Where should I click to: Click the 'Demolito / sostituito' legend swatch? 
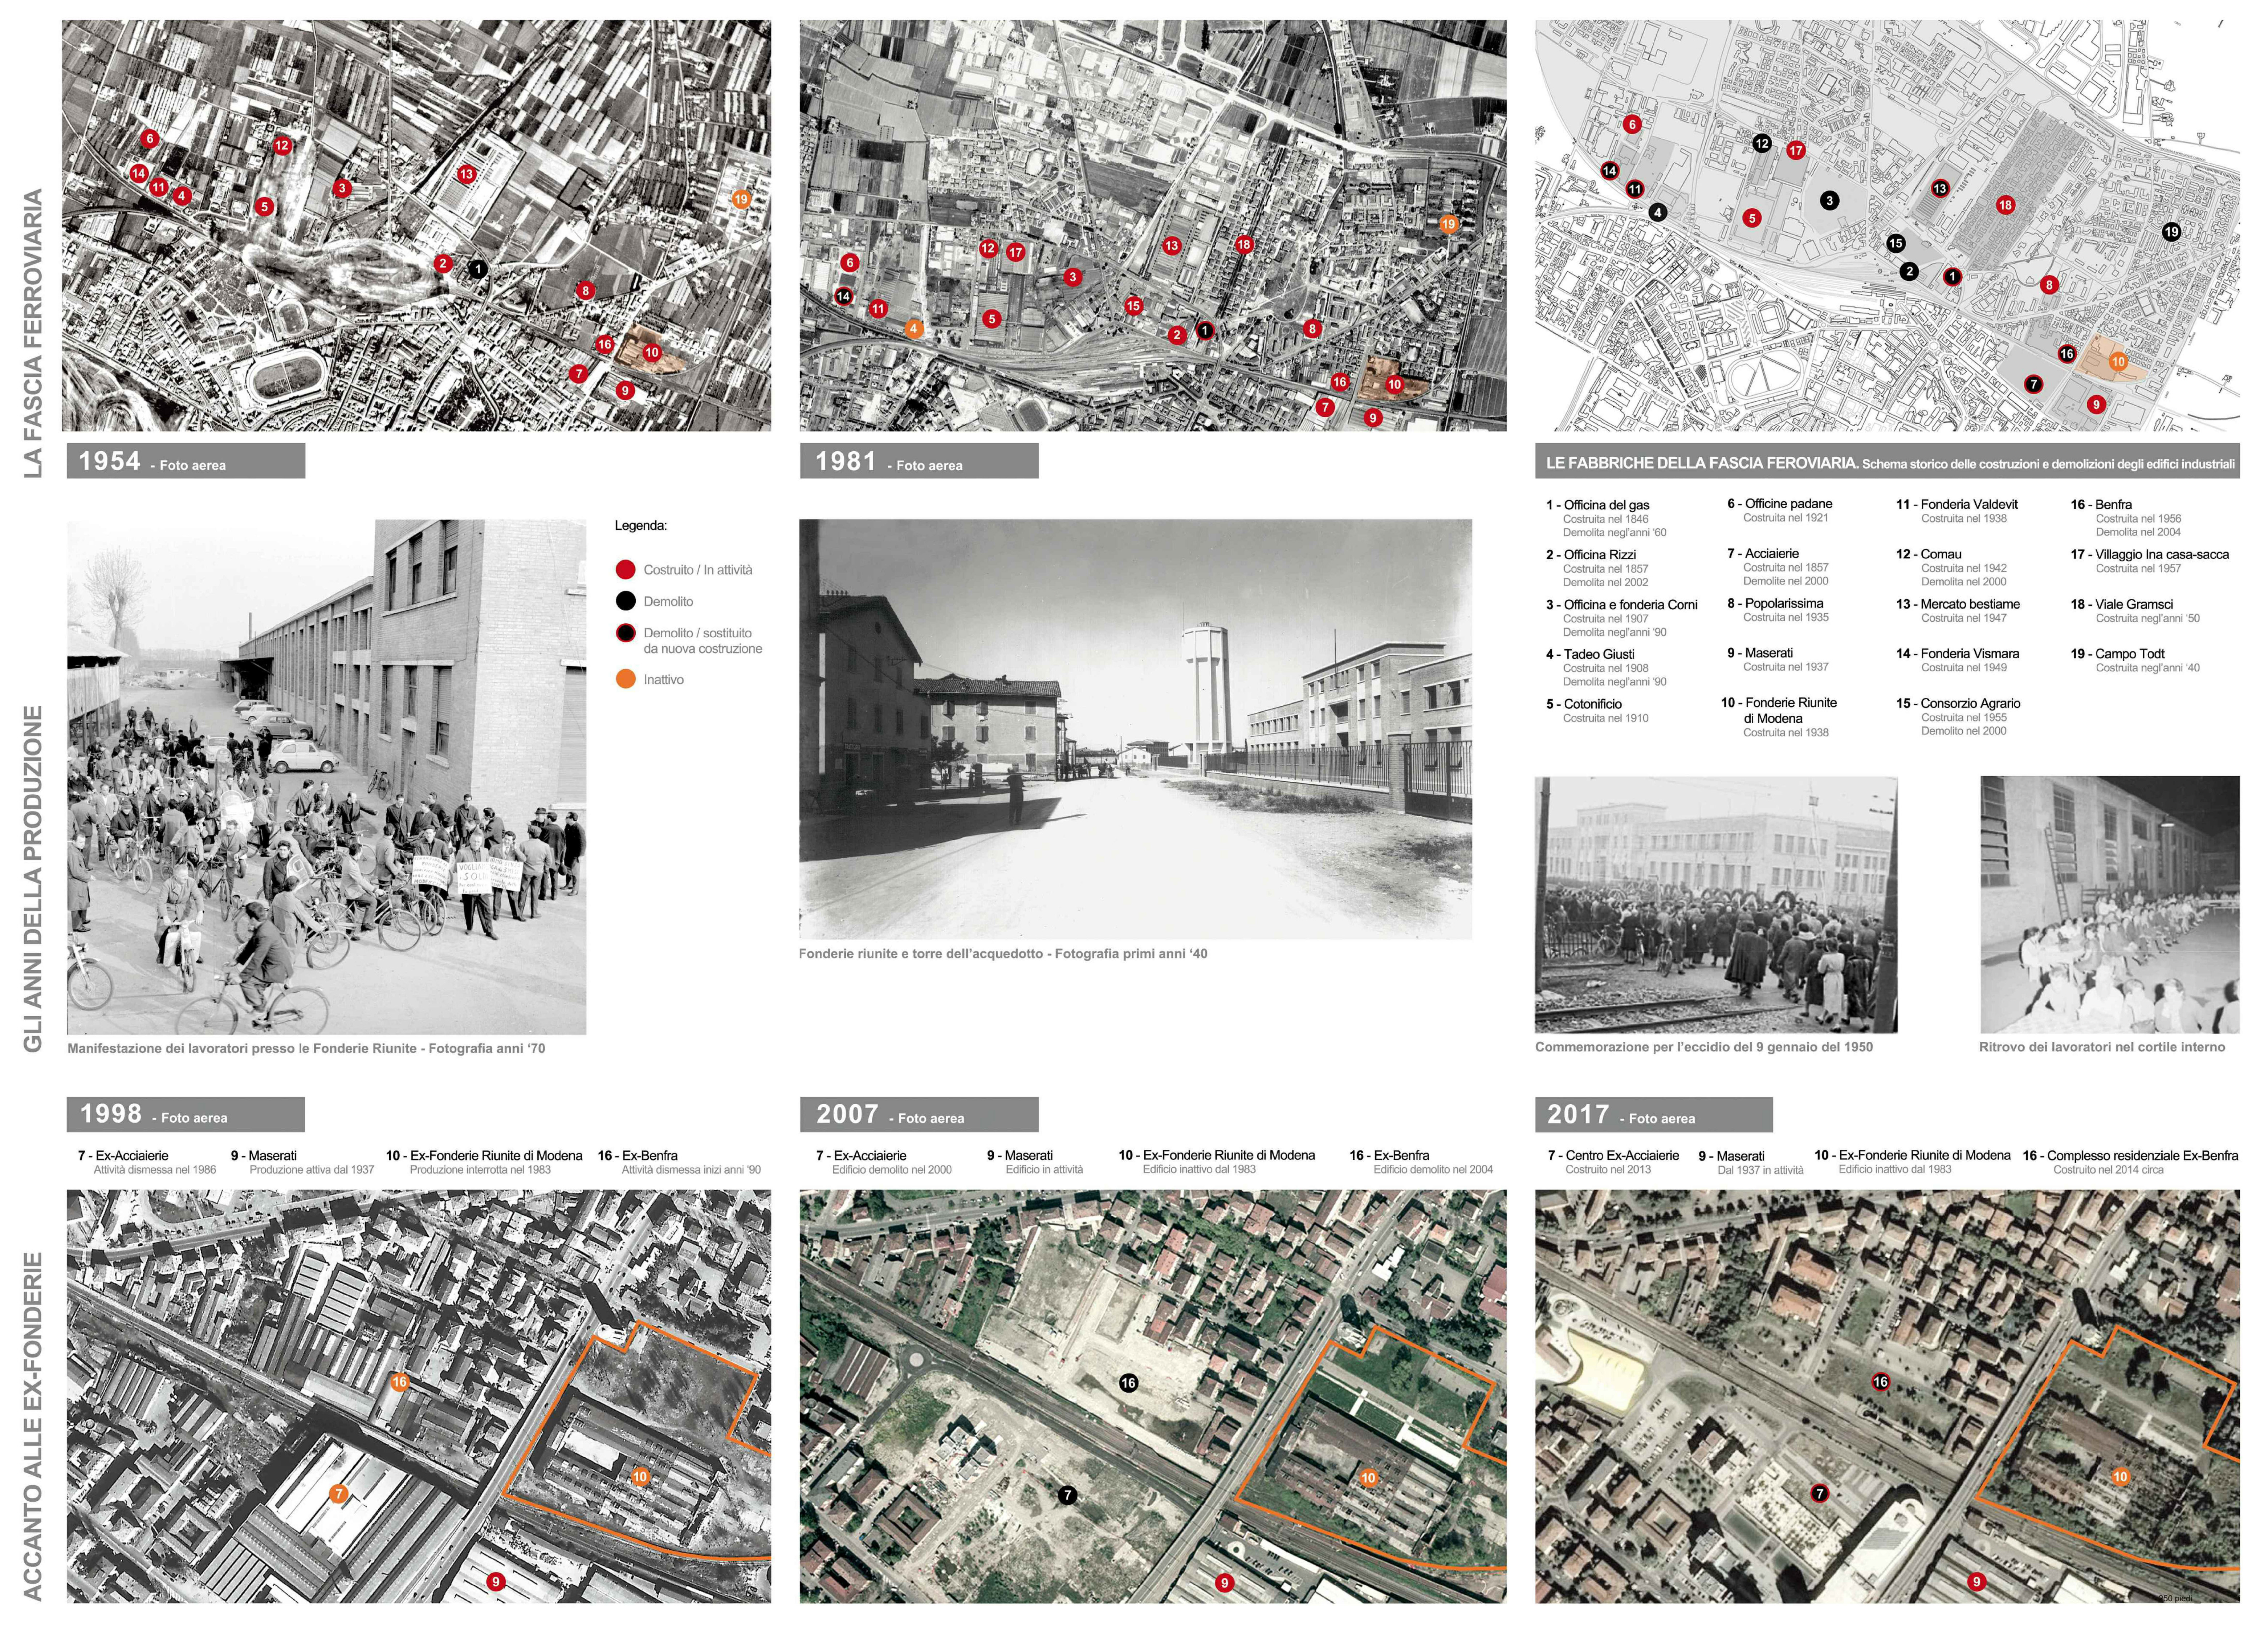click(x=626, y=633)
